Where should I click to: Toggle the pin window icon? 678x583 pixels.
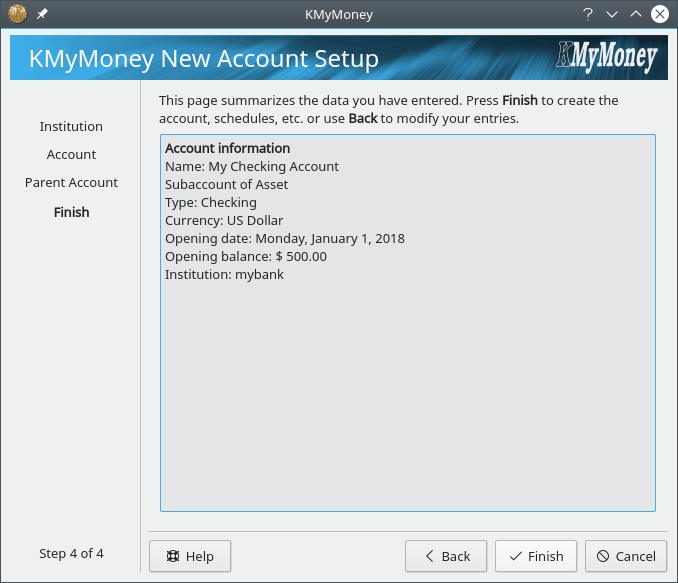[42, 14]
